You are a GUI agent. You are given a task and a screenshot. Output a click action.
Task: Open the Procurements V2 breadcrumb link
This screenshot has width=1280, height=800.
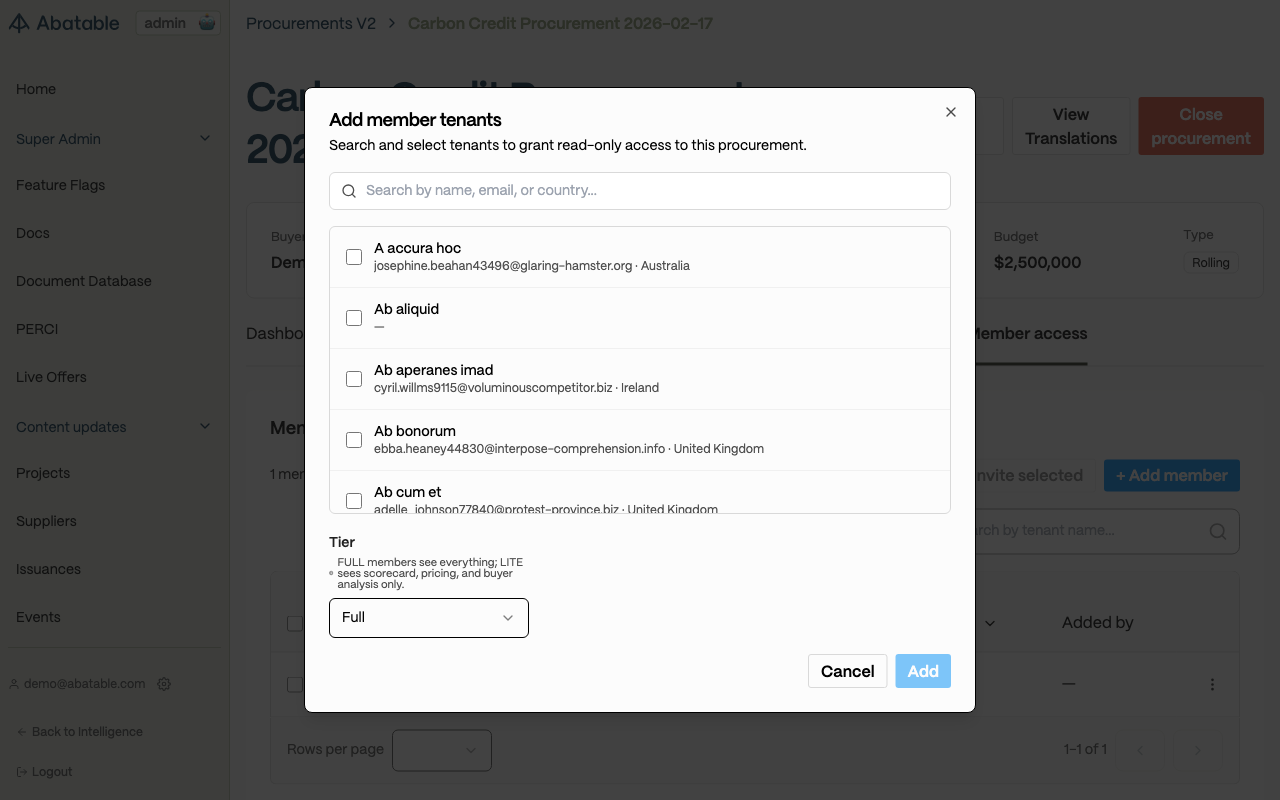(x=311, y=23)
